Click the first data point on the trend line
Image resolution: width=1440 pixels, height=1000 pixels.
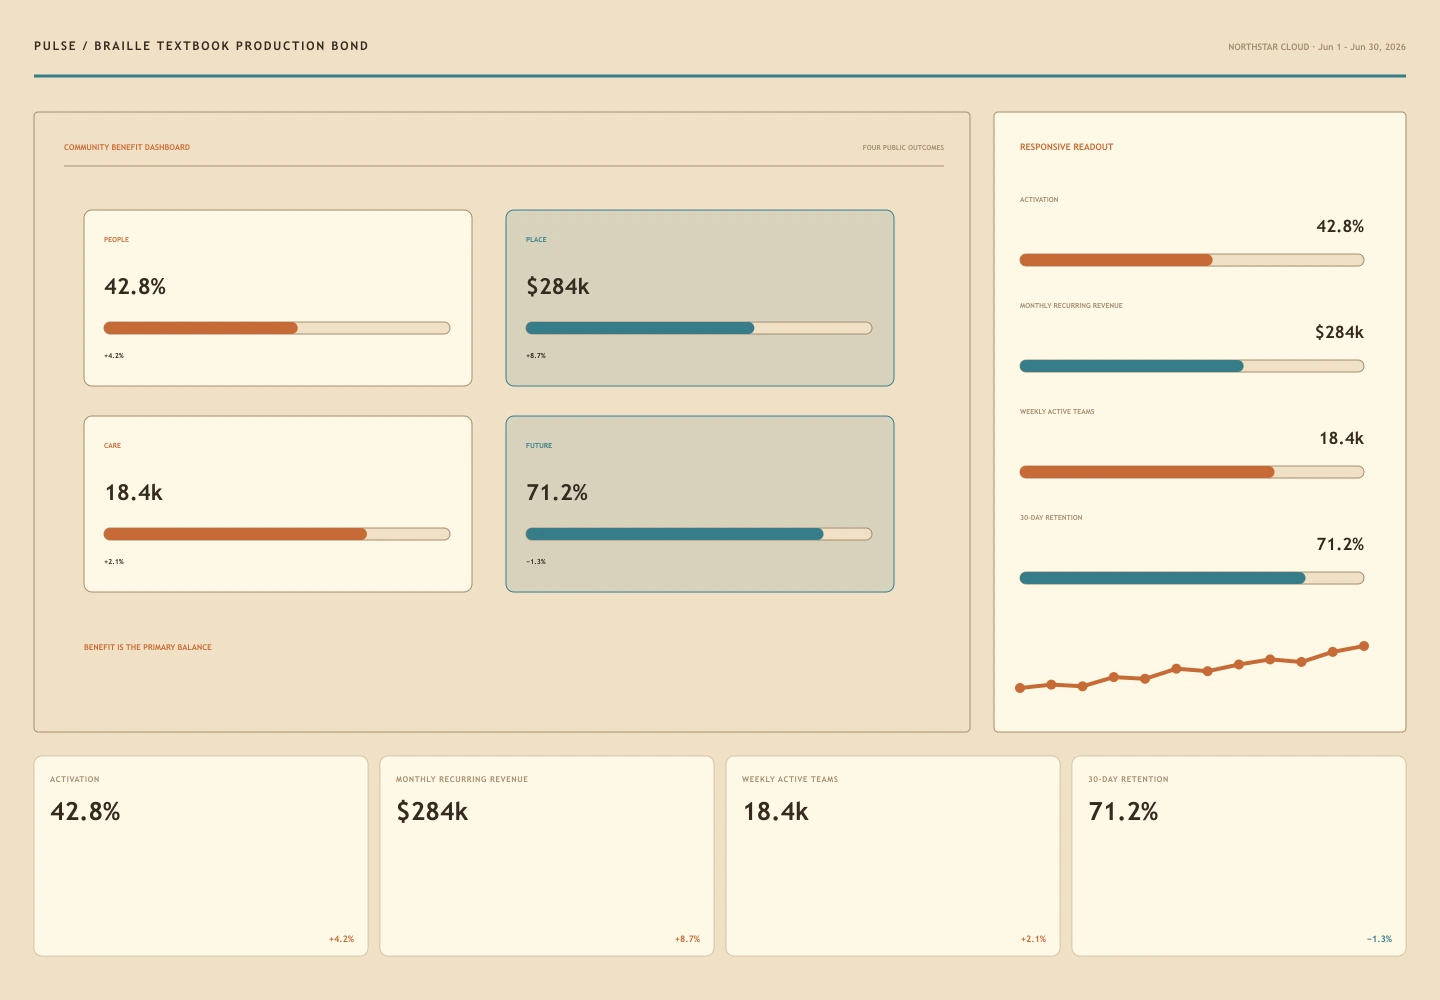(1020, 688)
